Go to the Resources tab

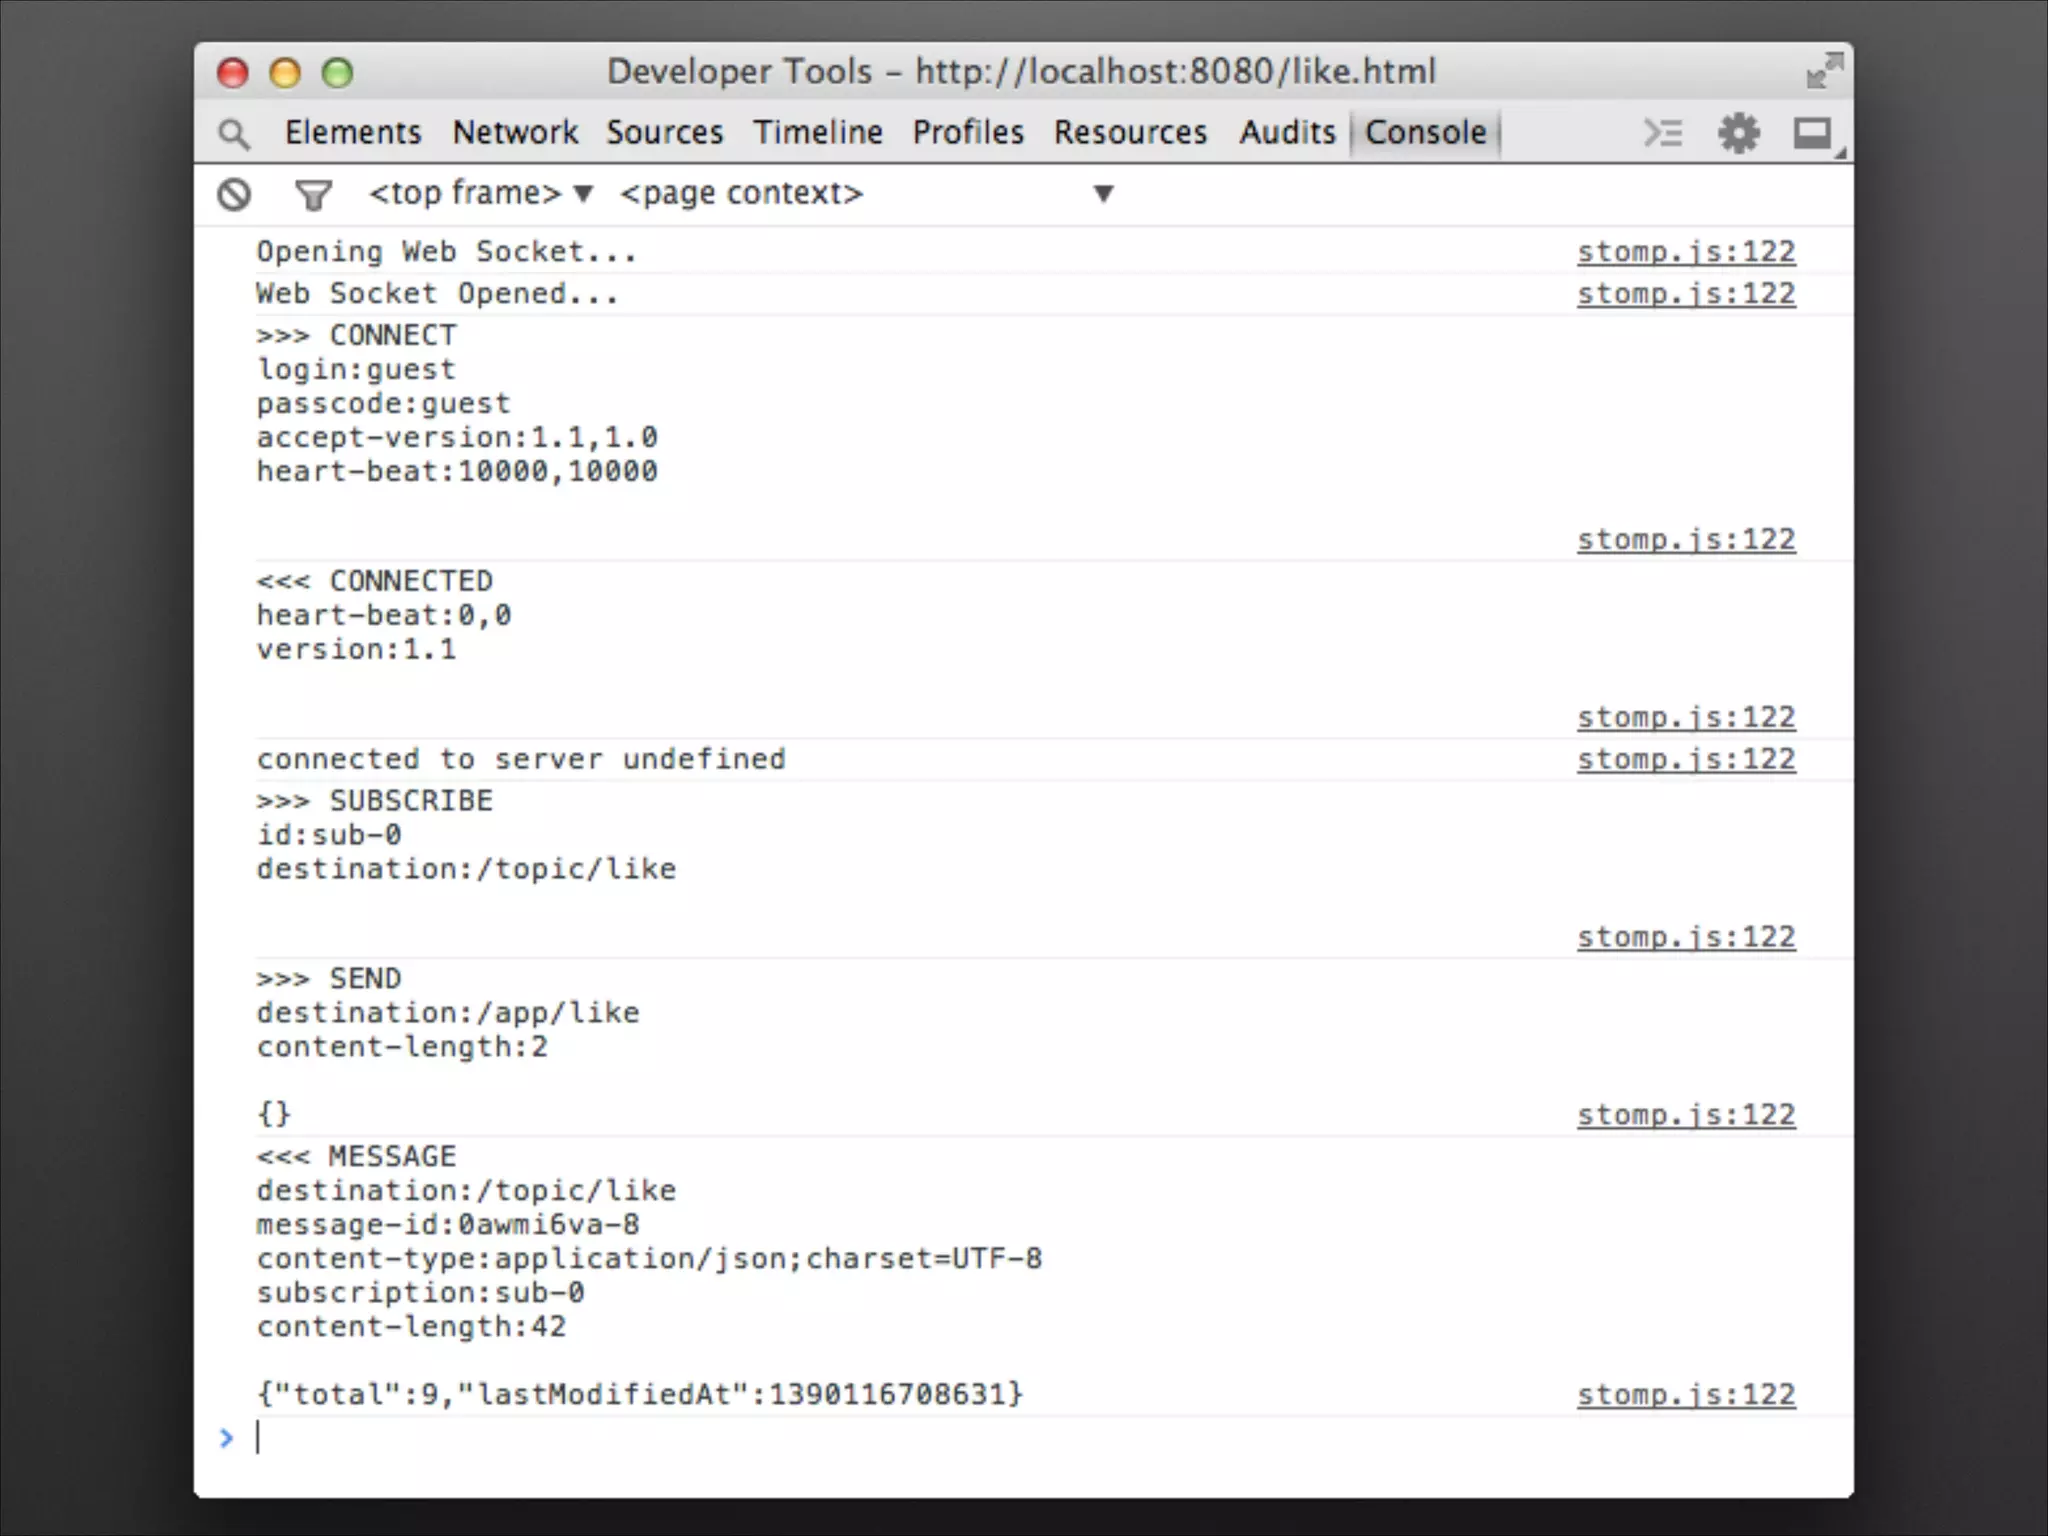1130,132
